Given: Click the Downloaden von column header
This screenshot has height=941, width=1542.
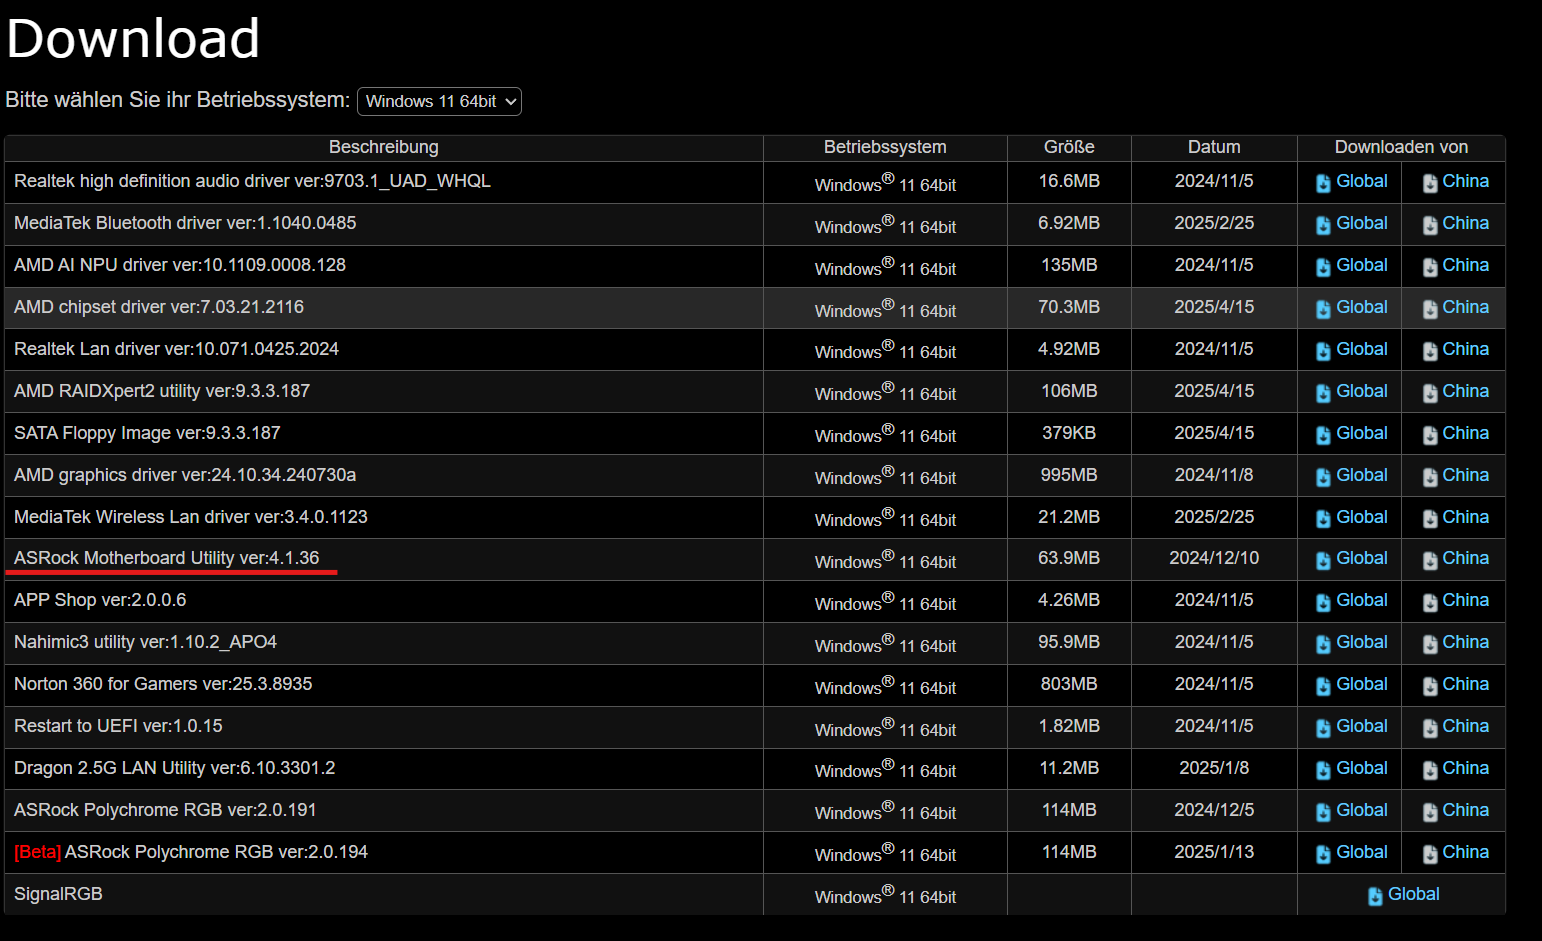Looking at the screenshot, I should click(x=1401, y=147).
